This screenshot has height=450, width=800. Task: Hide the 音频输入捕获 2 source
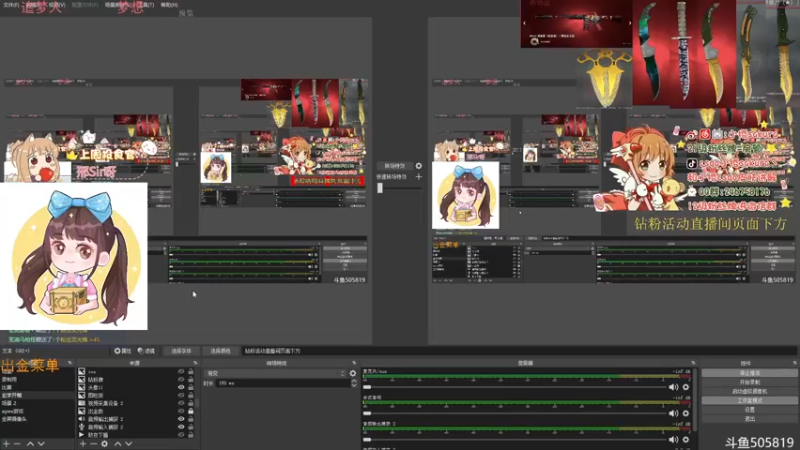181,427
